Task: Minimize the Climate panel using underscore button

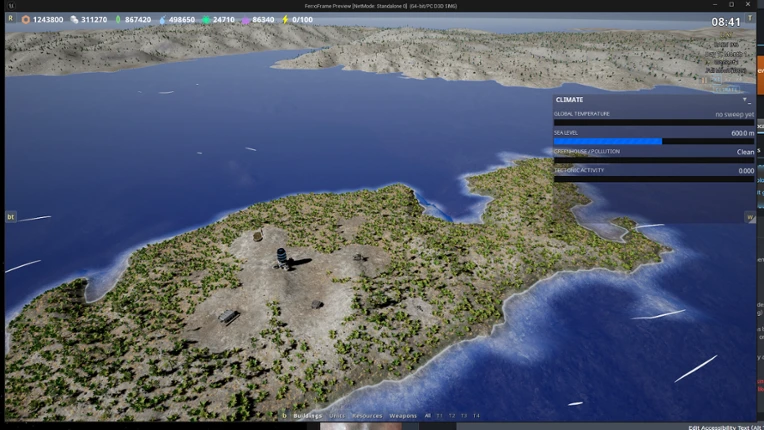Action: (x=749, y=101)
